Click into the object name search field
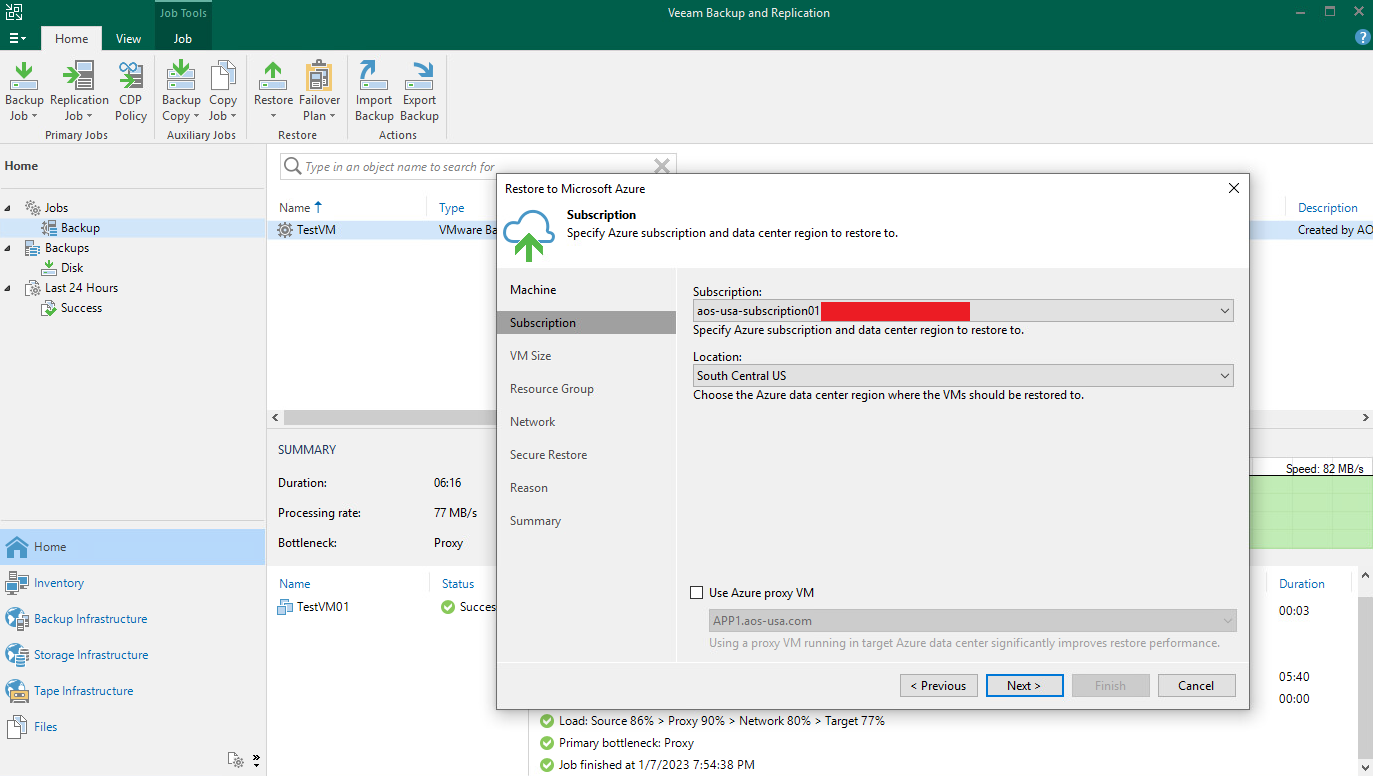The image size is (1373, 776). coord(476,166)
